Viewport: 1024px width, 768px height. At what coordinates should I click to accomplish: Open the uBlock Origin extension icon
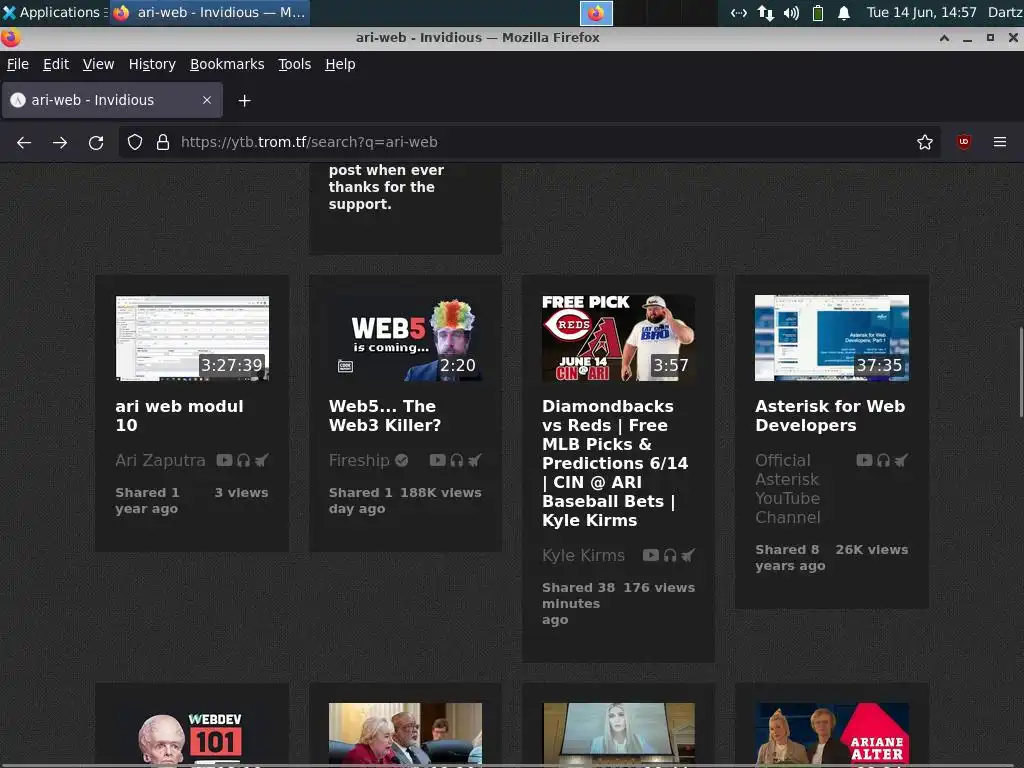964,142
